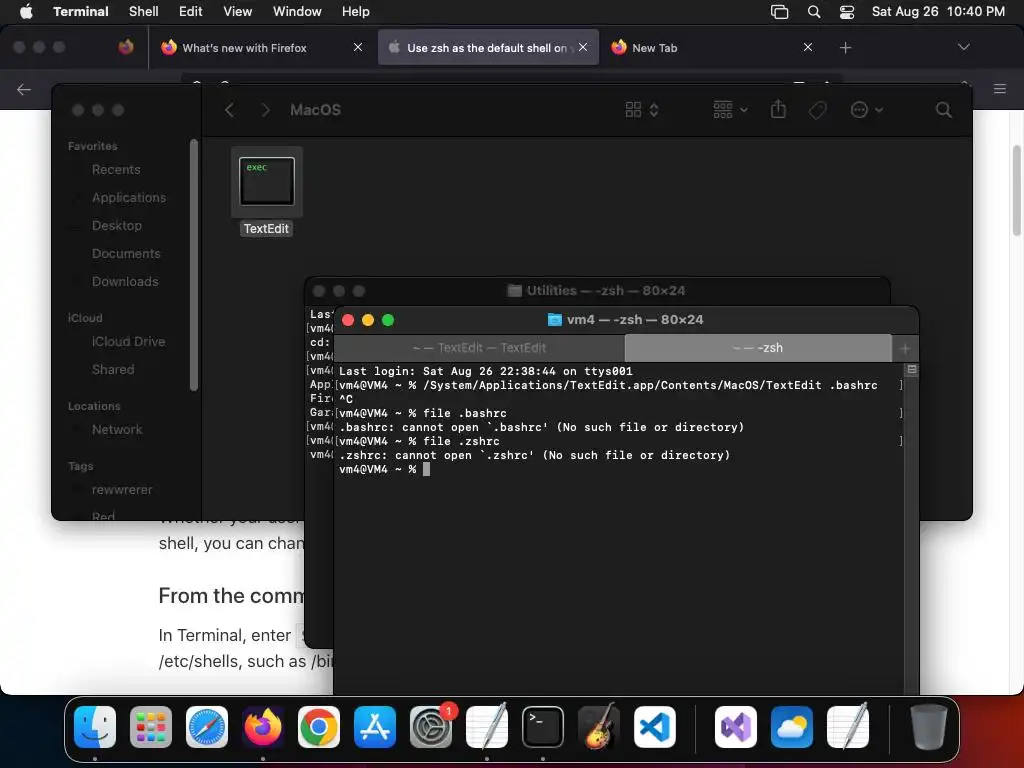Image resolution: width=1024 pixels, height=768 pixels.
Task: Select the rewwrerer tag in Finder sidebar
Action: click(121, 490)
